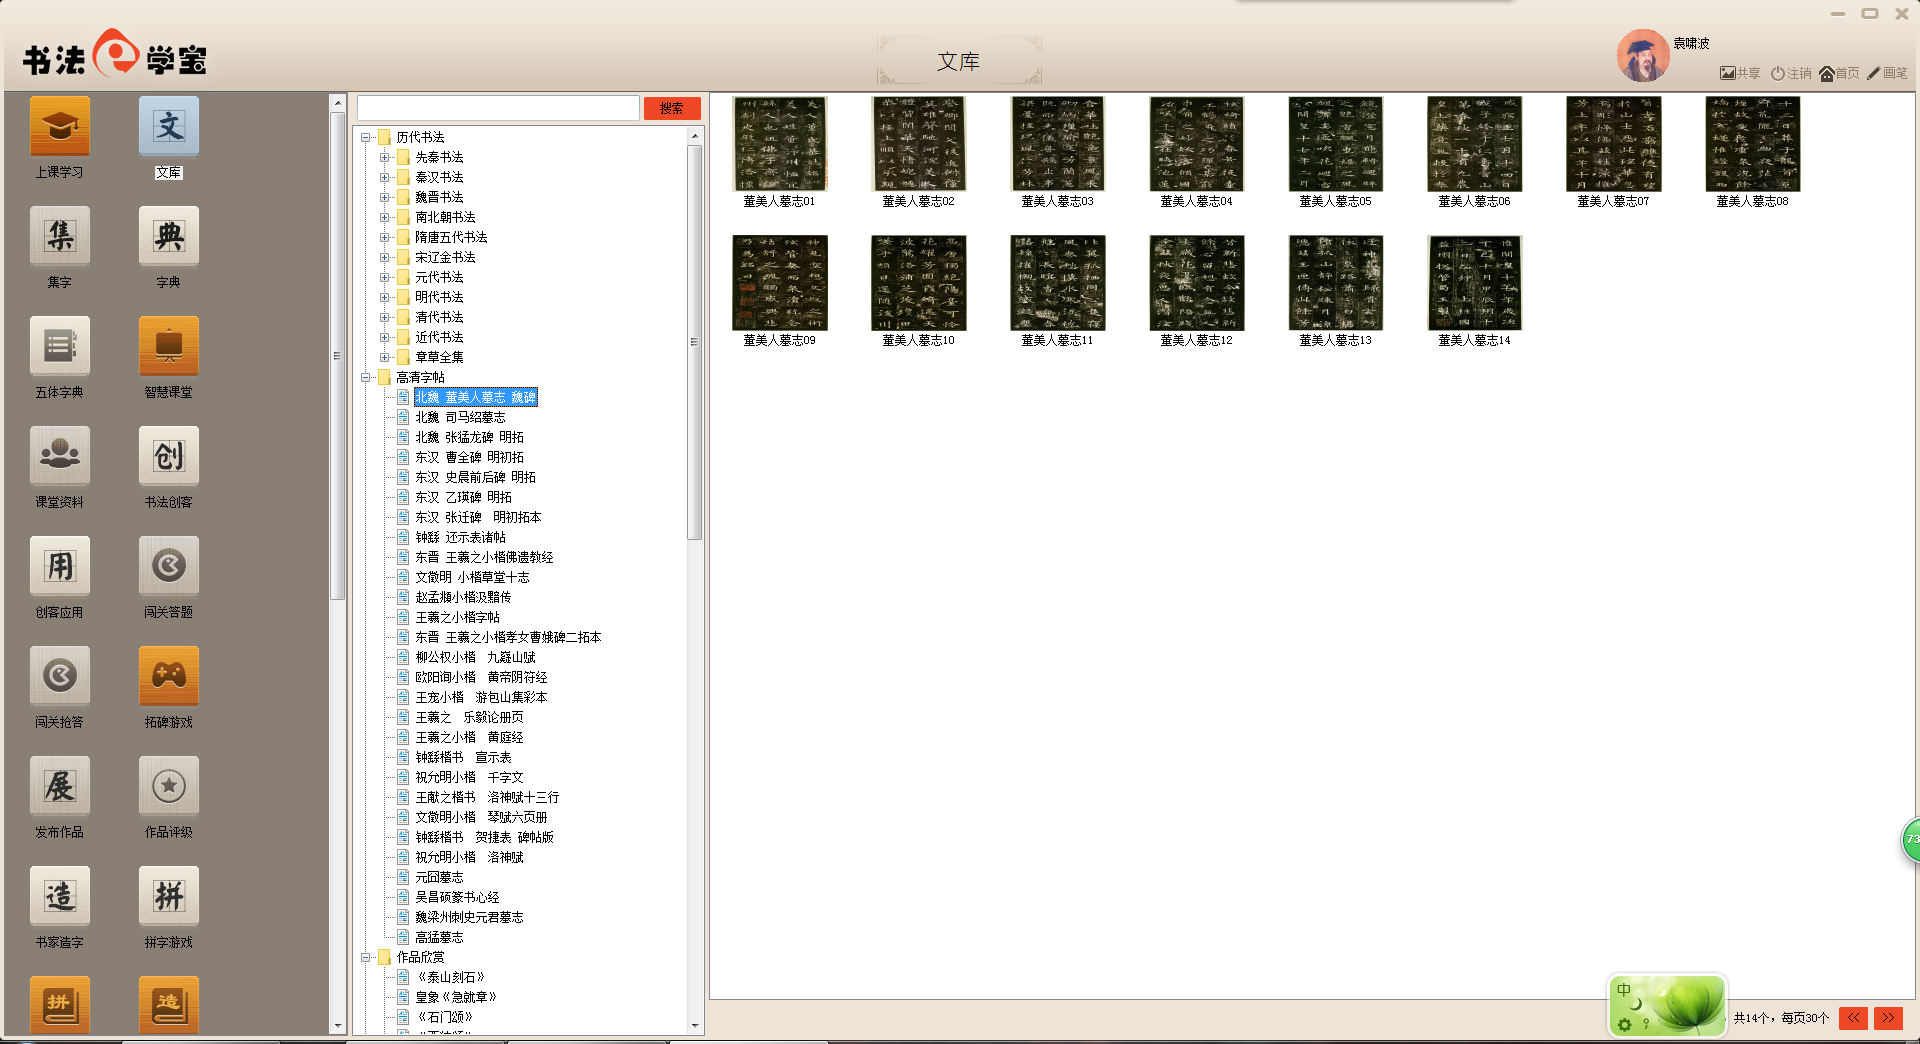The width and height of the screenshot is (1920, 1044).
Task: Collapse the 历代书法 tree node
Action: point(366,138)
